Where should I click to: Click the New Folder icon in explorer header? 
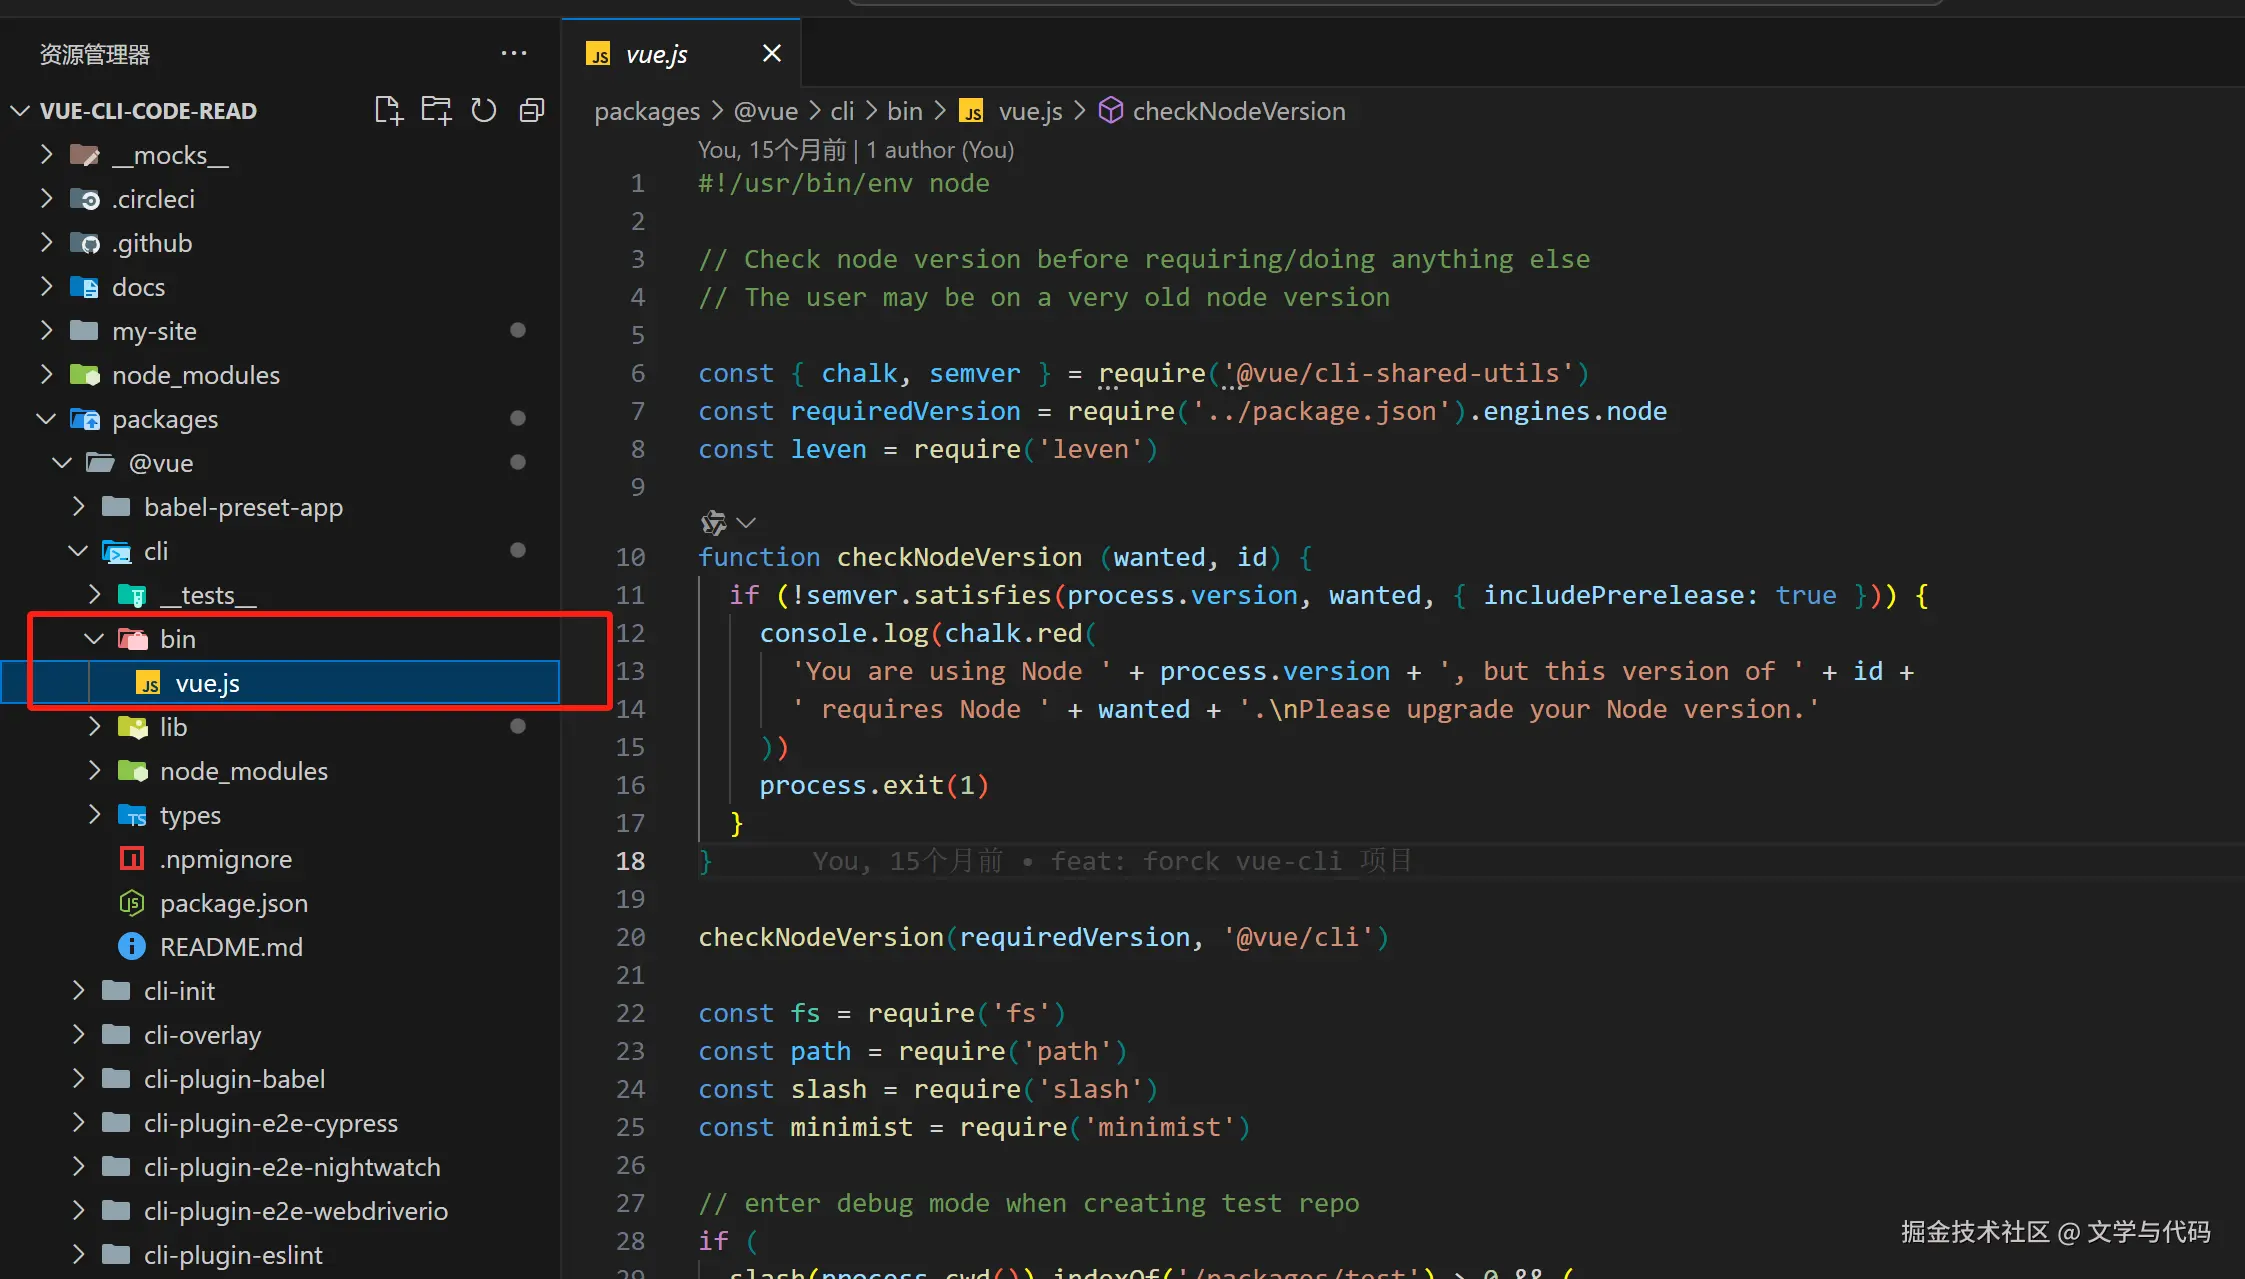(x=436, y=110)
